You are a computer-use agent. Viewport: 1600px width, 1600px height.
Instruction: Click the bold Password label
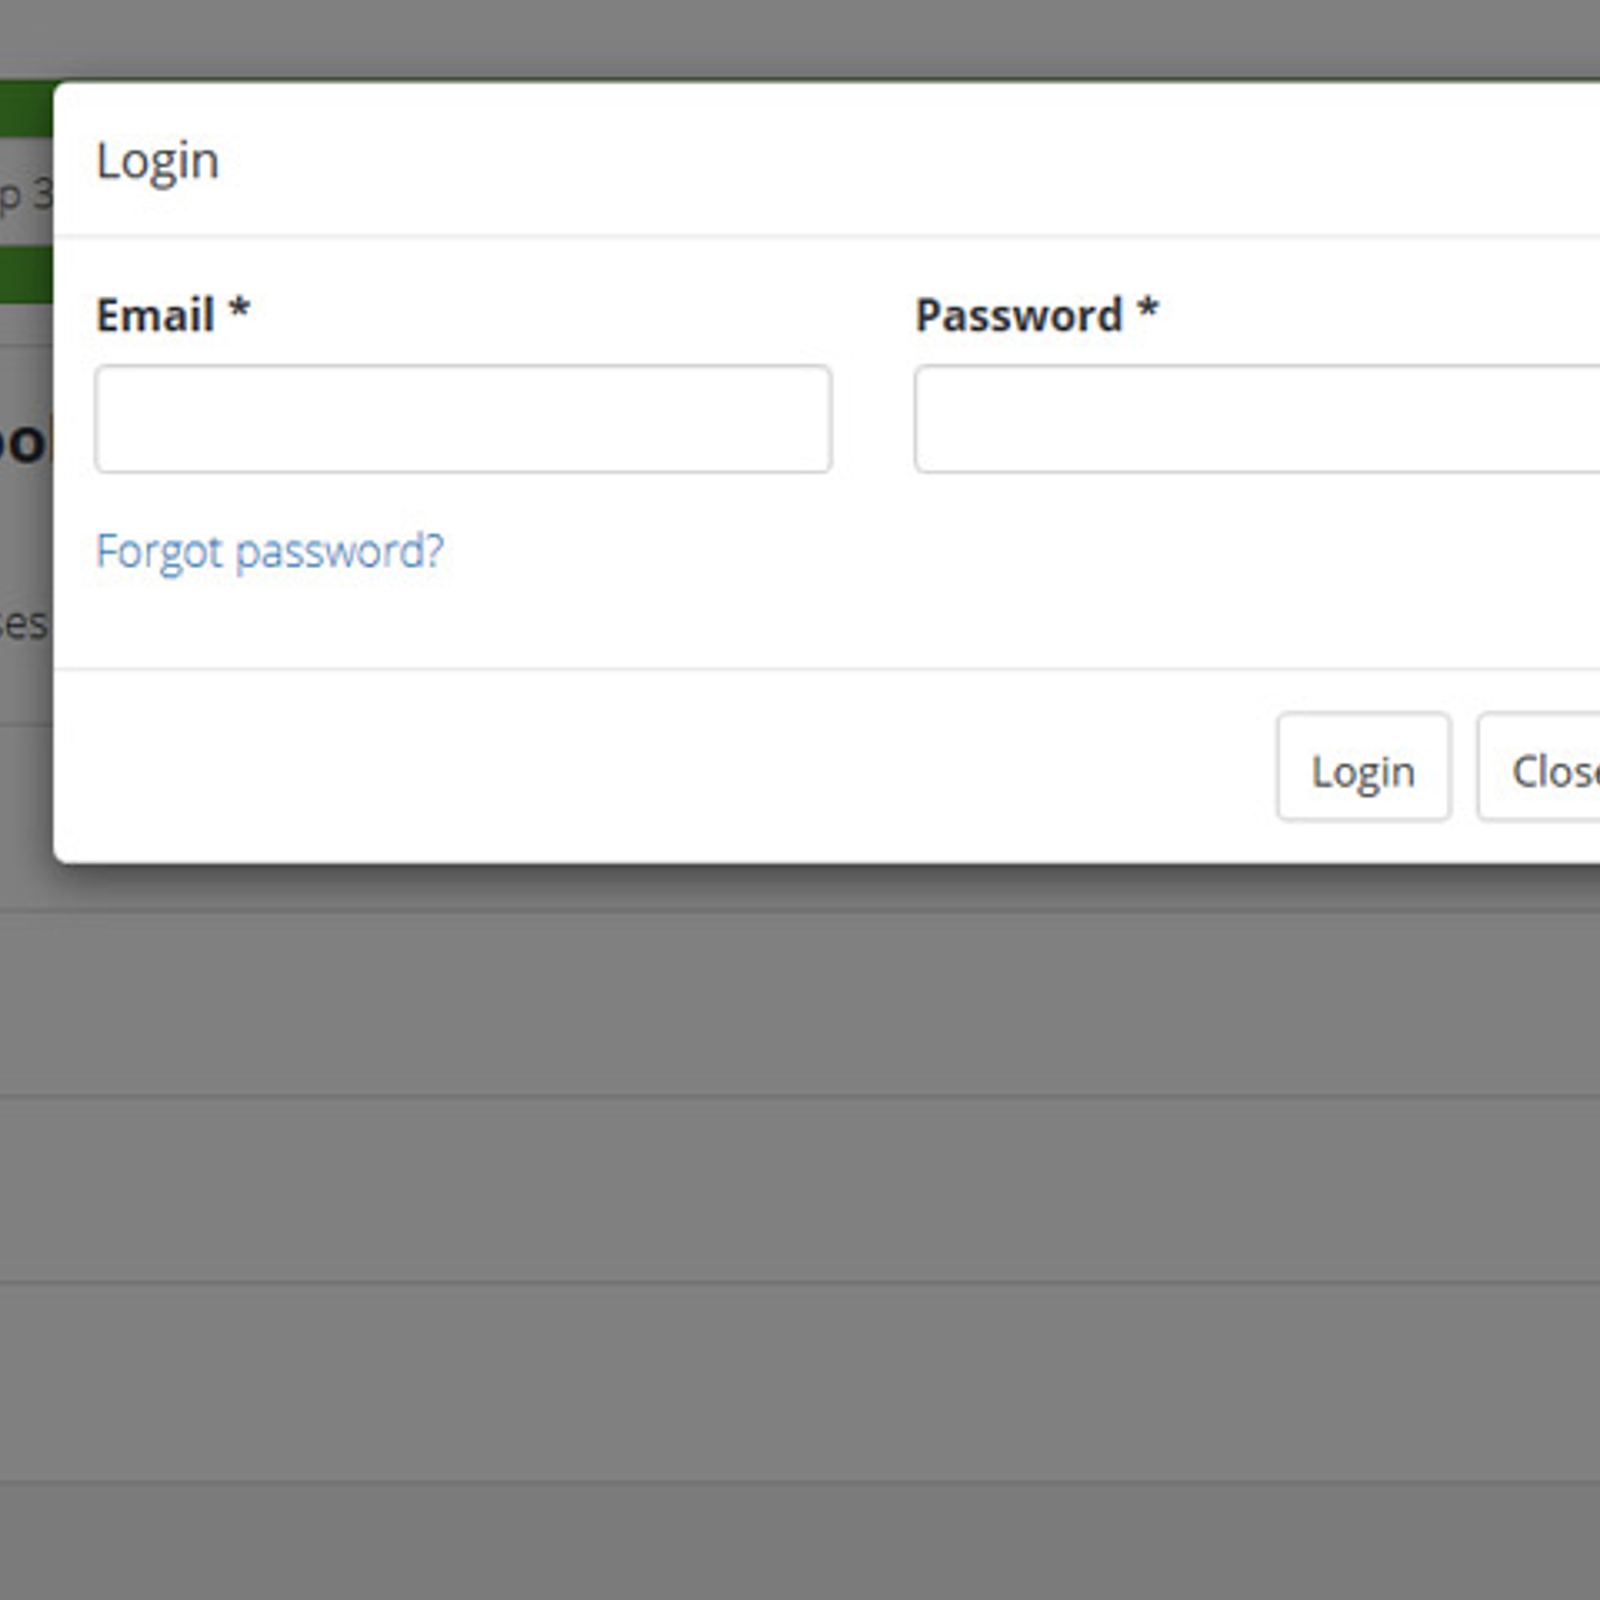(1019, 315)
